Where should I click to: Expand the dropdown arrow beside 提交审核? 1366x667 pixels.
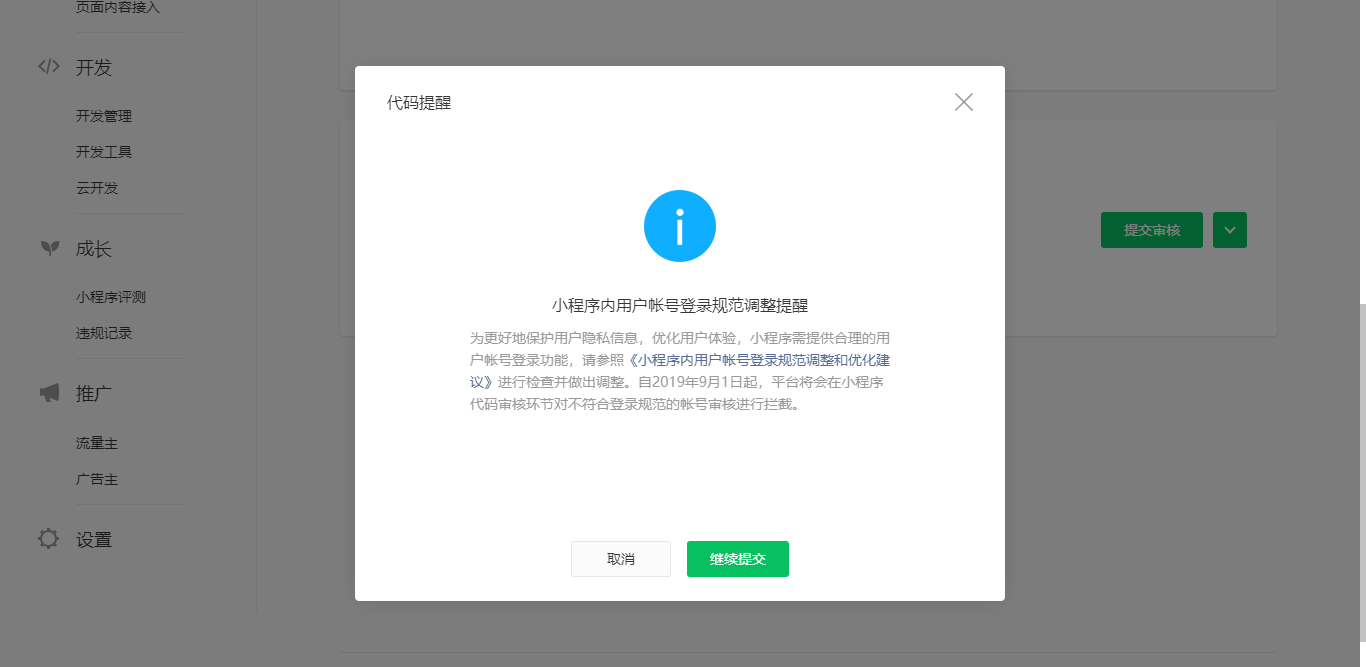tap(1230, 230)
